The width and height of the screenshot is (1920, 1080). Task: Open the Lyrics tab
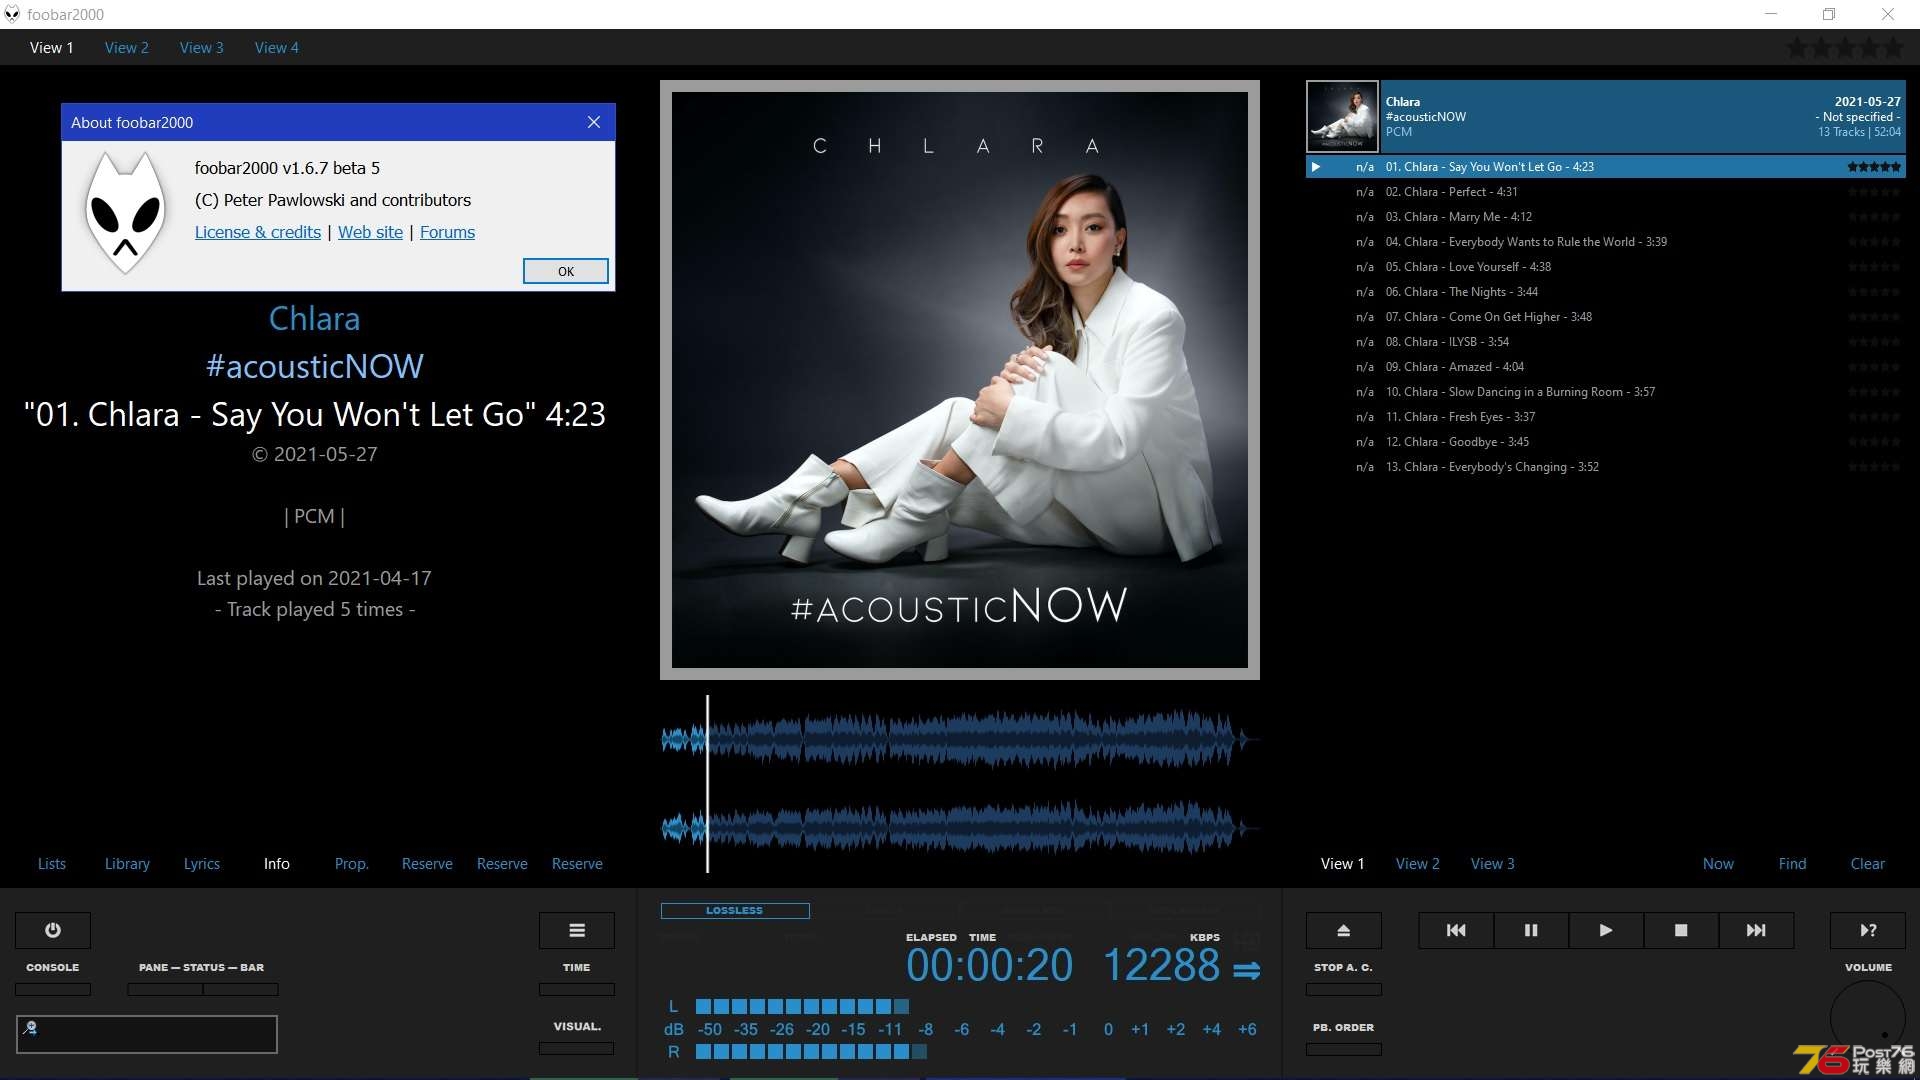tap(202, 863)
